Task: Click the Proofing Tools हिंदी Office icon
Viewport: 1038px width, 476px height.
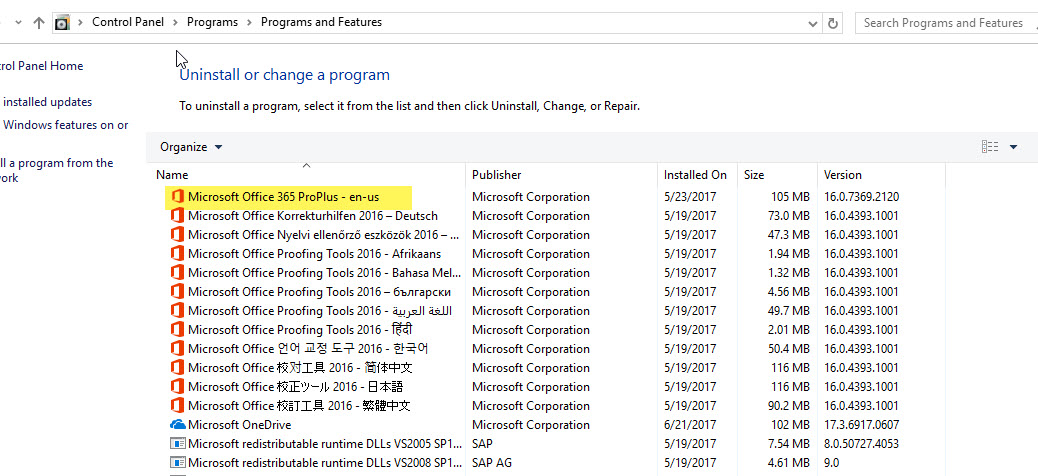Action: 177,330
